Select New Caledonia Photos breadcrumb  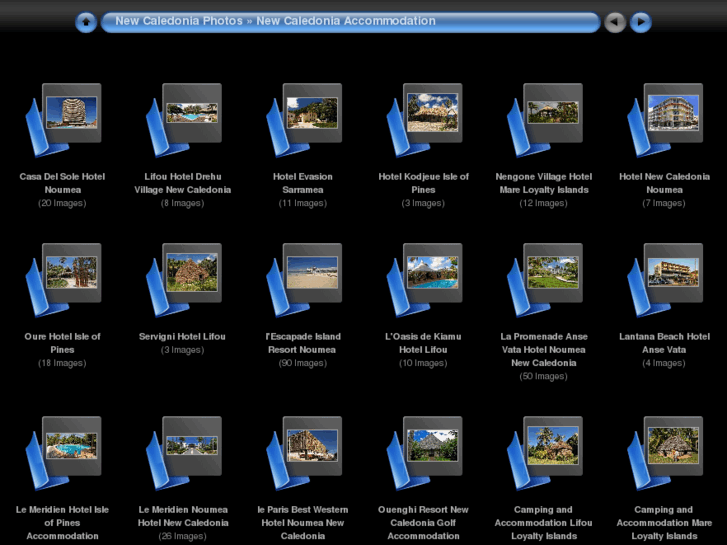point(178,21)
